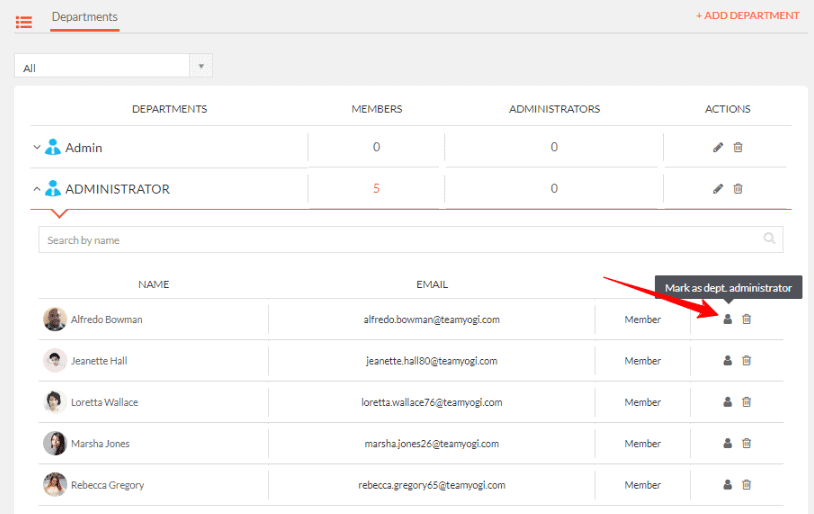
Task: Mark Jeanette Hall as dept. administrator
Action: click(x=728, y=360)
